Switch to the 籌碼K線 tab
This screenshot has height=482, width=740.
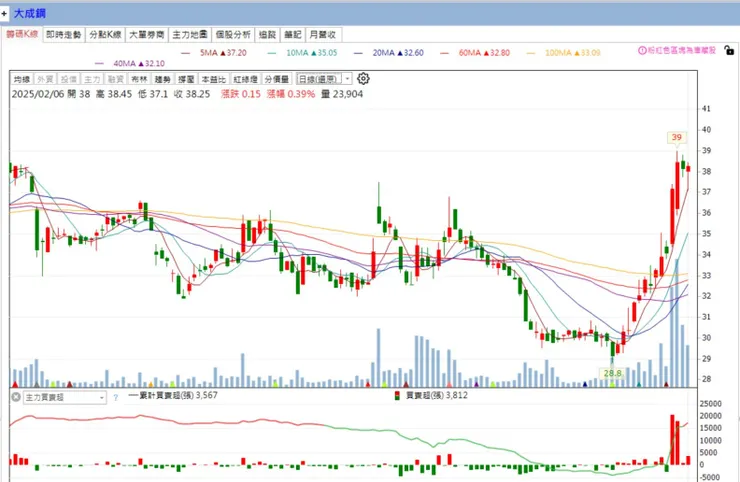(x=22, y=34)
